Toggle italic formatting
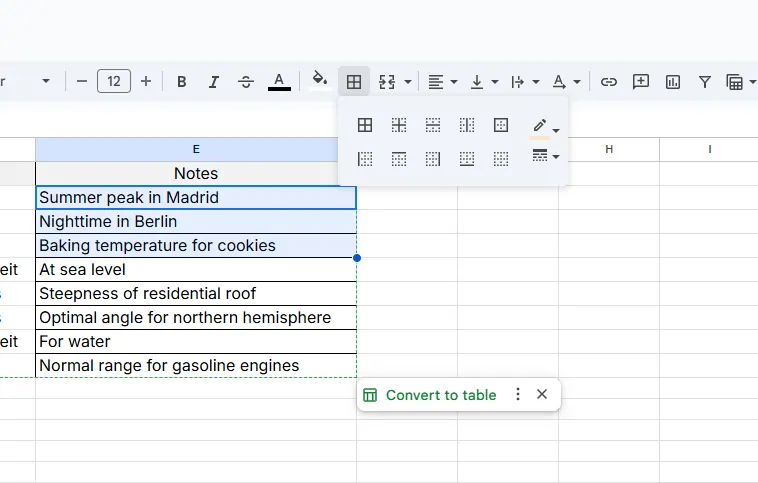Image resolution: width=758 pixels, height=483 pixels. pos(213,82)
